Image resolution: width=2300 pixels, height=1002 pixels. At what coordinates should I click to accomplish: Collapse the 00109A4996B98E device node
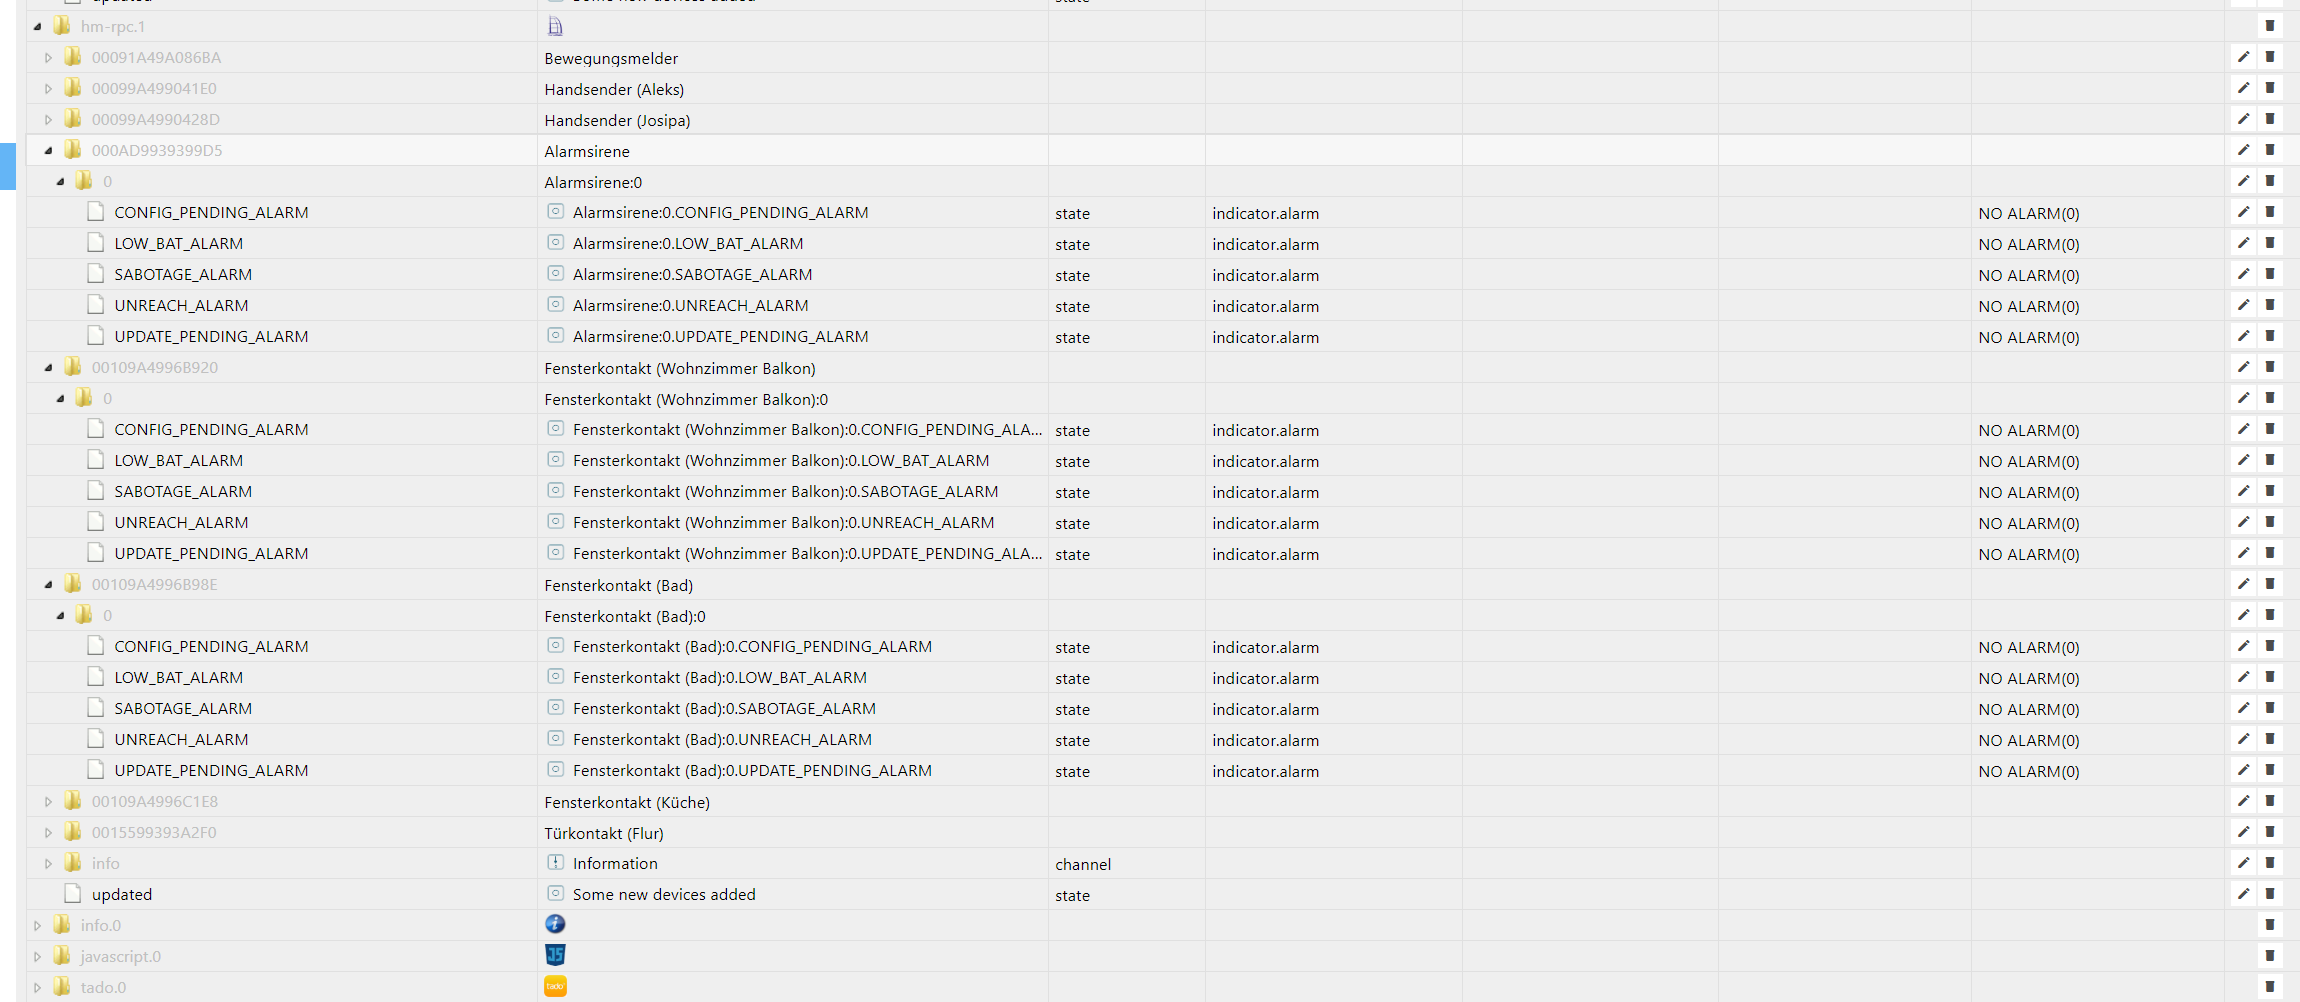click(48, 585)
